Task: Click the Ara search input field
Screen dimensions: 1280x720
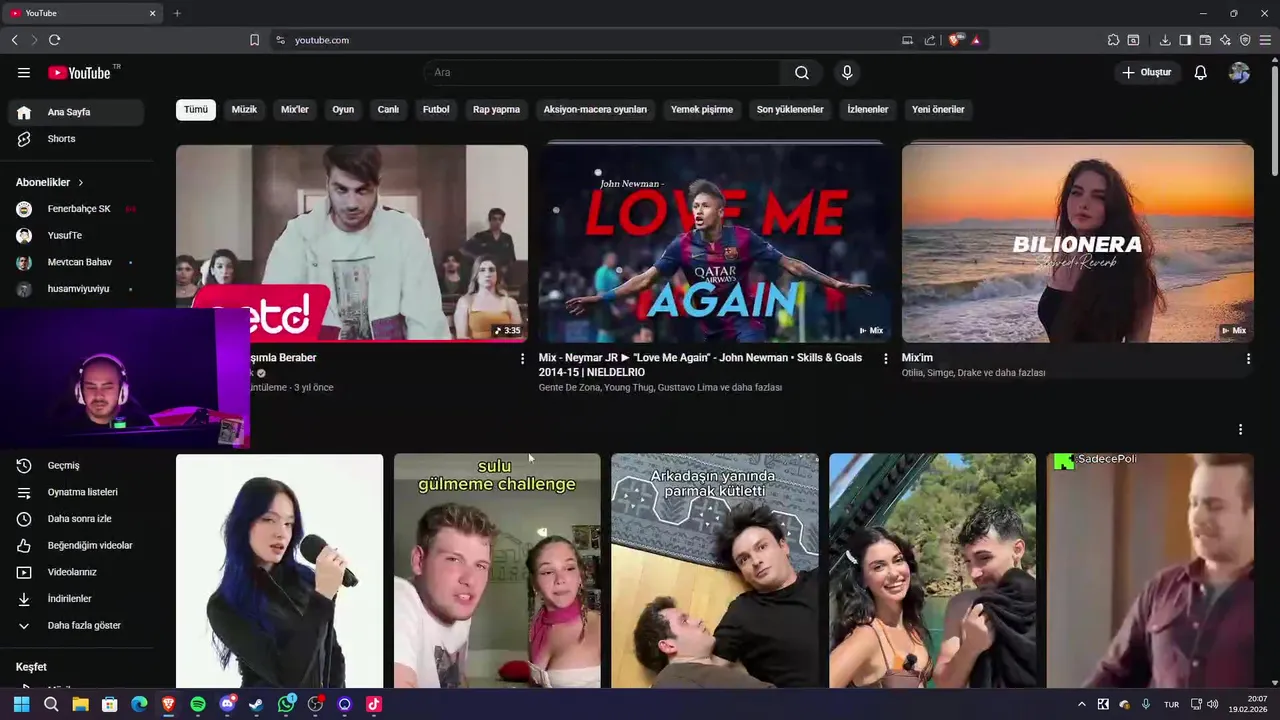Action: pos(603,72)
